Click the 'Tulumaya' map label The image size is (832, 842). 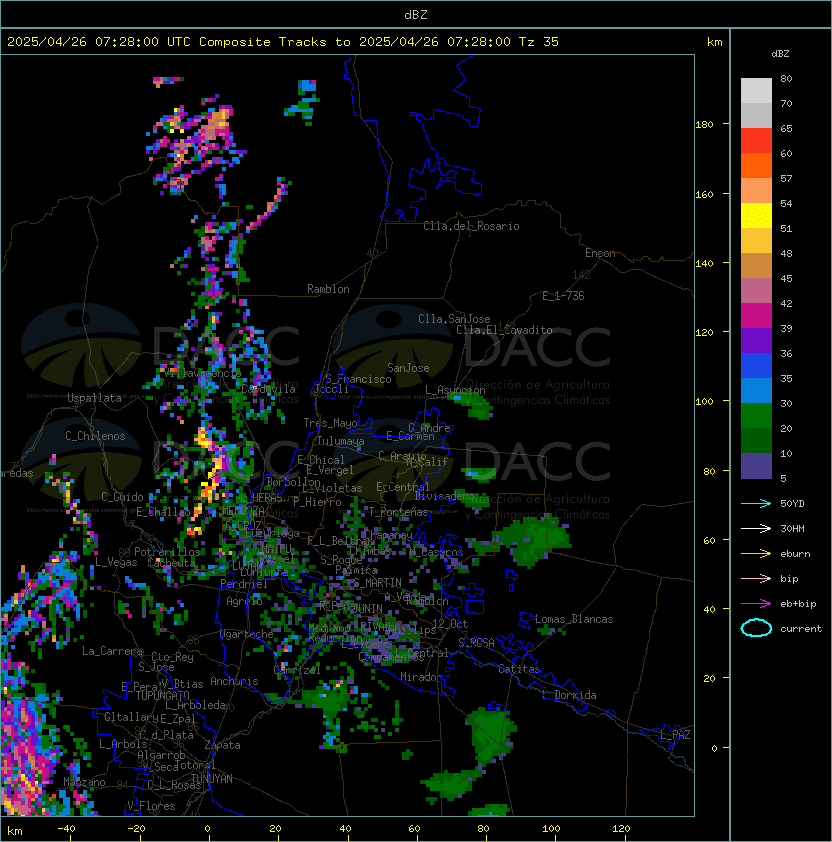[341, 441]
